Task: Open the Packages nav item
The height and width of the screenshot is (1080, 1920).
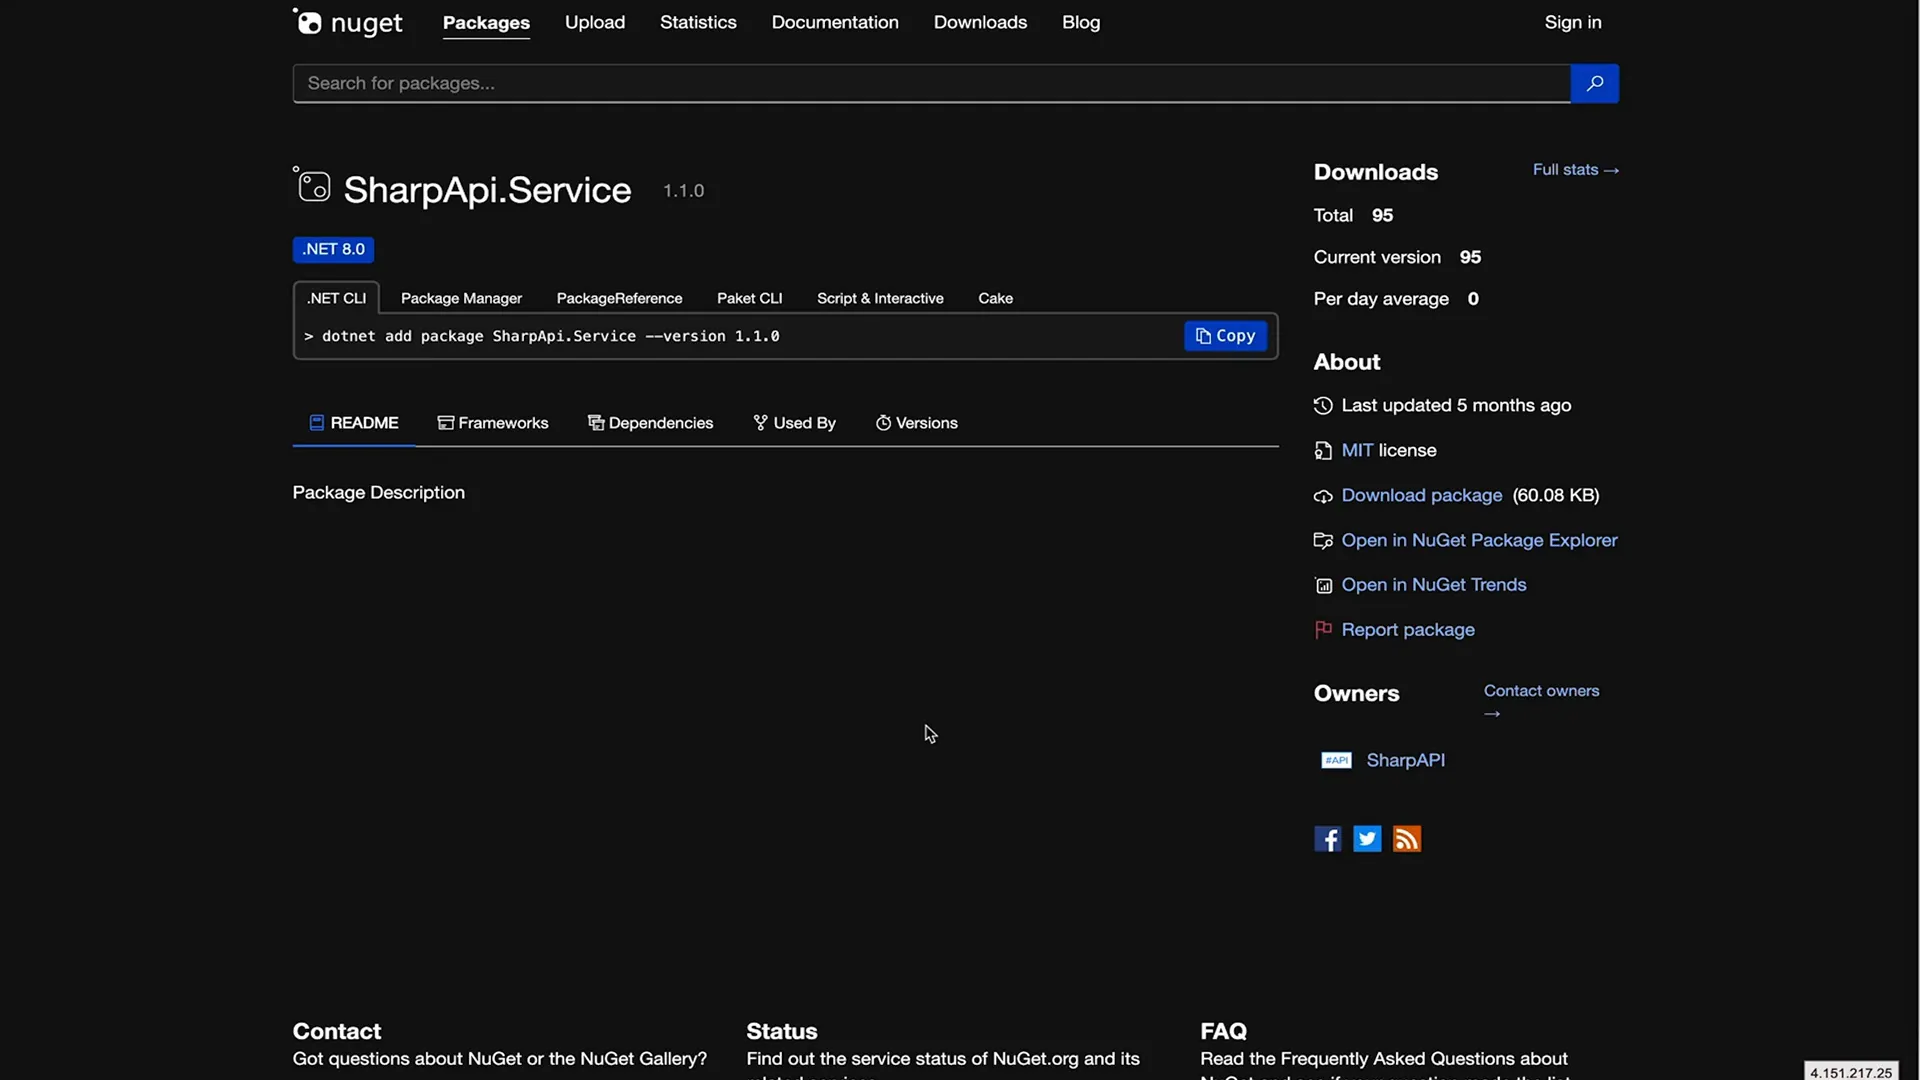Action: (x=486, y=22)
